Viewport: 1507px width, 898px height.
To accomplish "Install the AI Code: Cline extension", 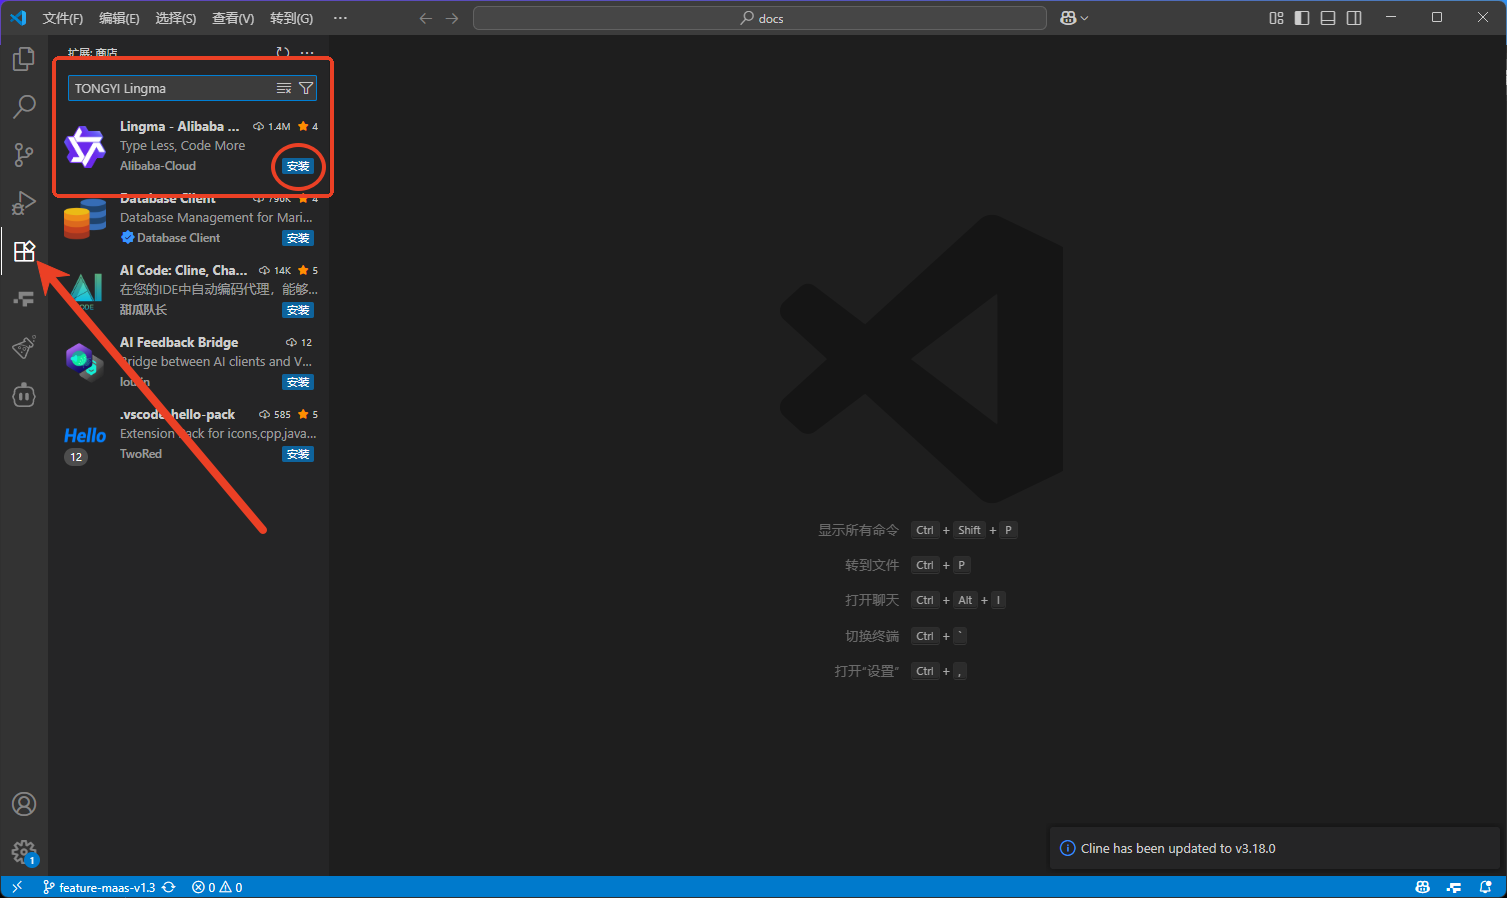I will tap(298, 310).
